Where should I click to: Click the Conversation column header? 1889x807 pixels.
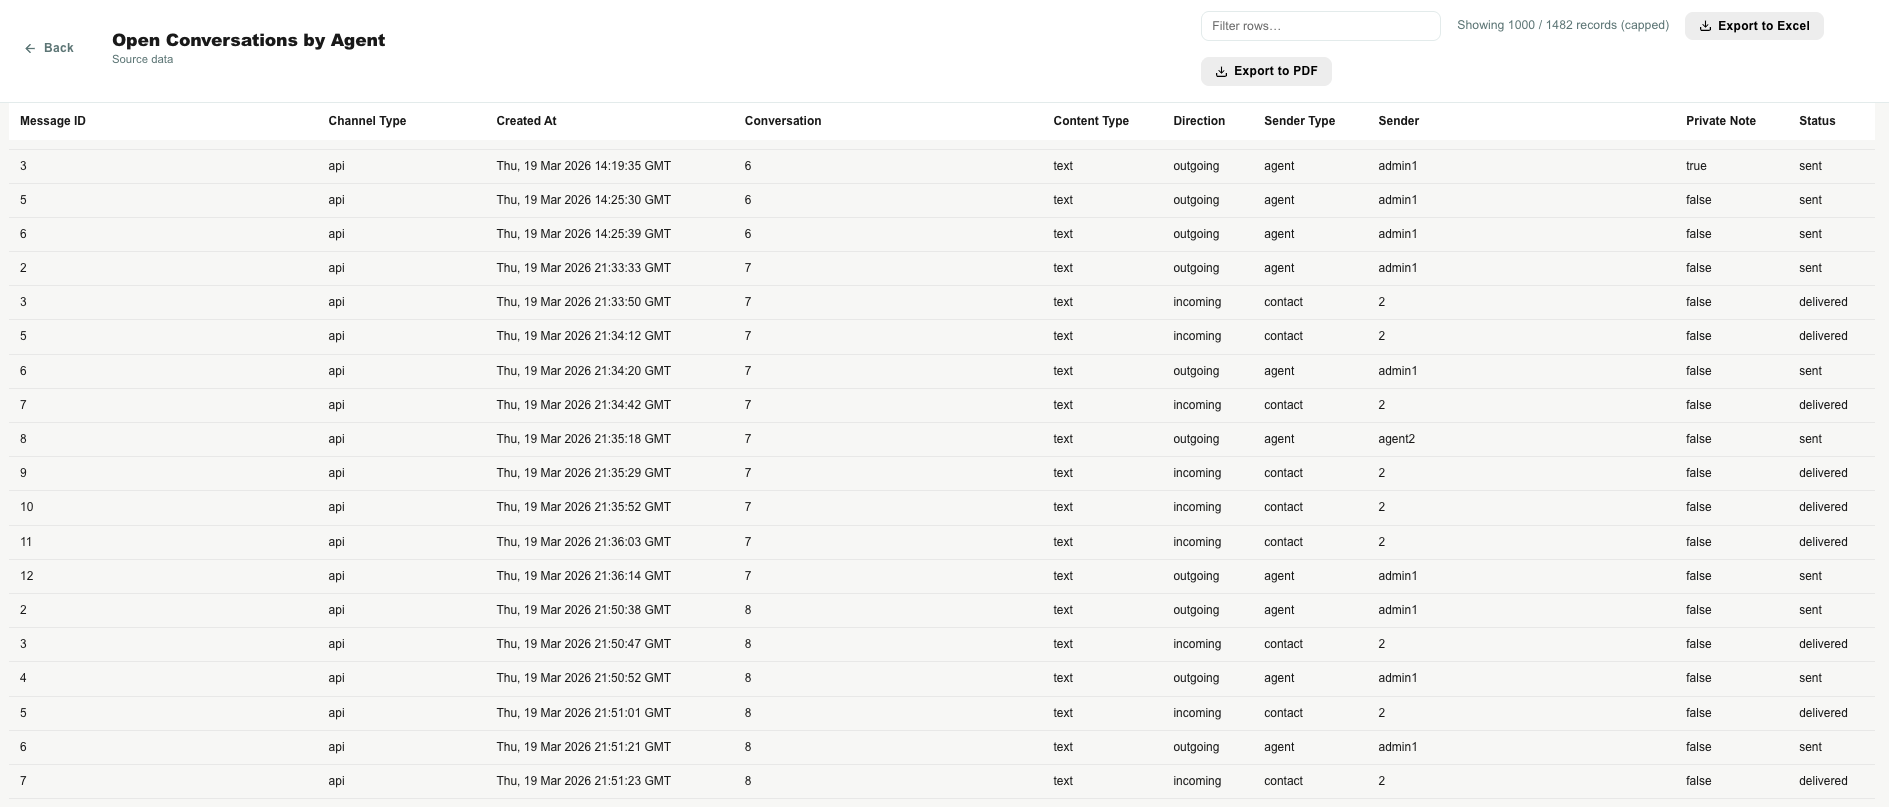783,121
